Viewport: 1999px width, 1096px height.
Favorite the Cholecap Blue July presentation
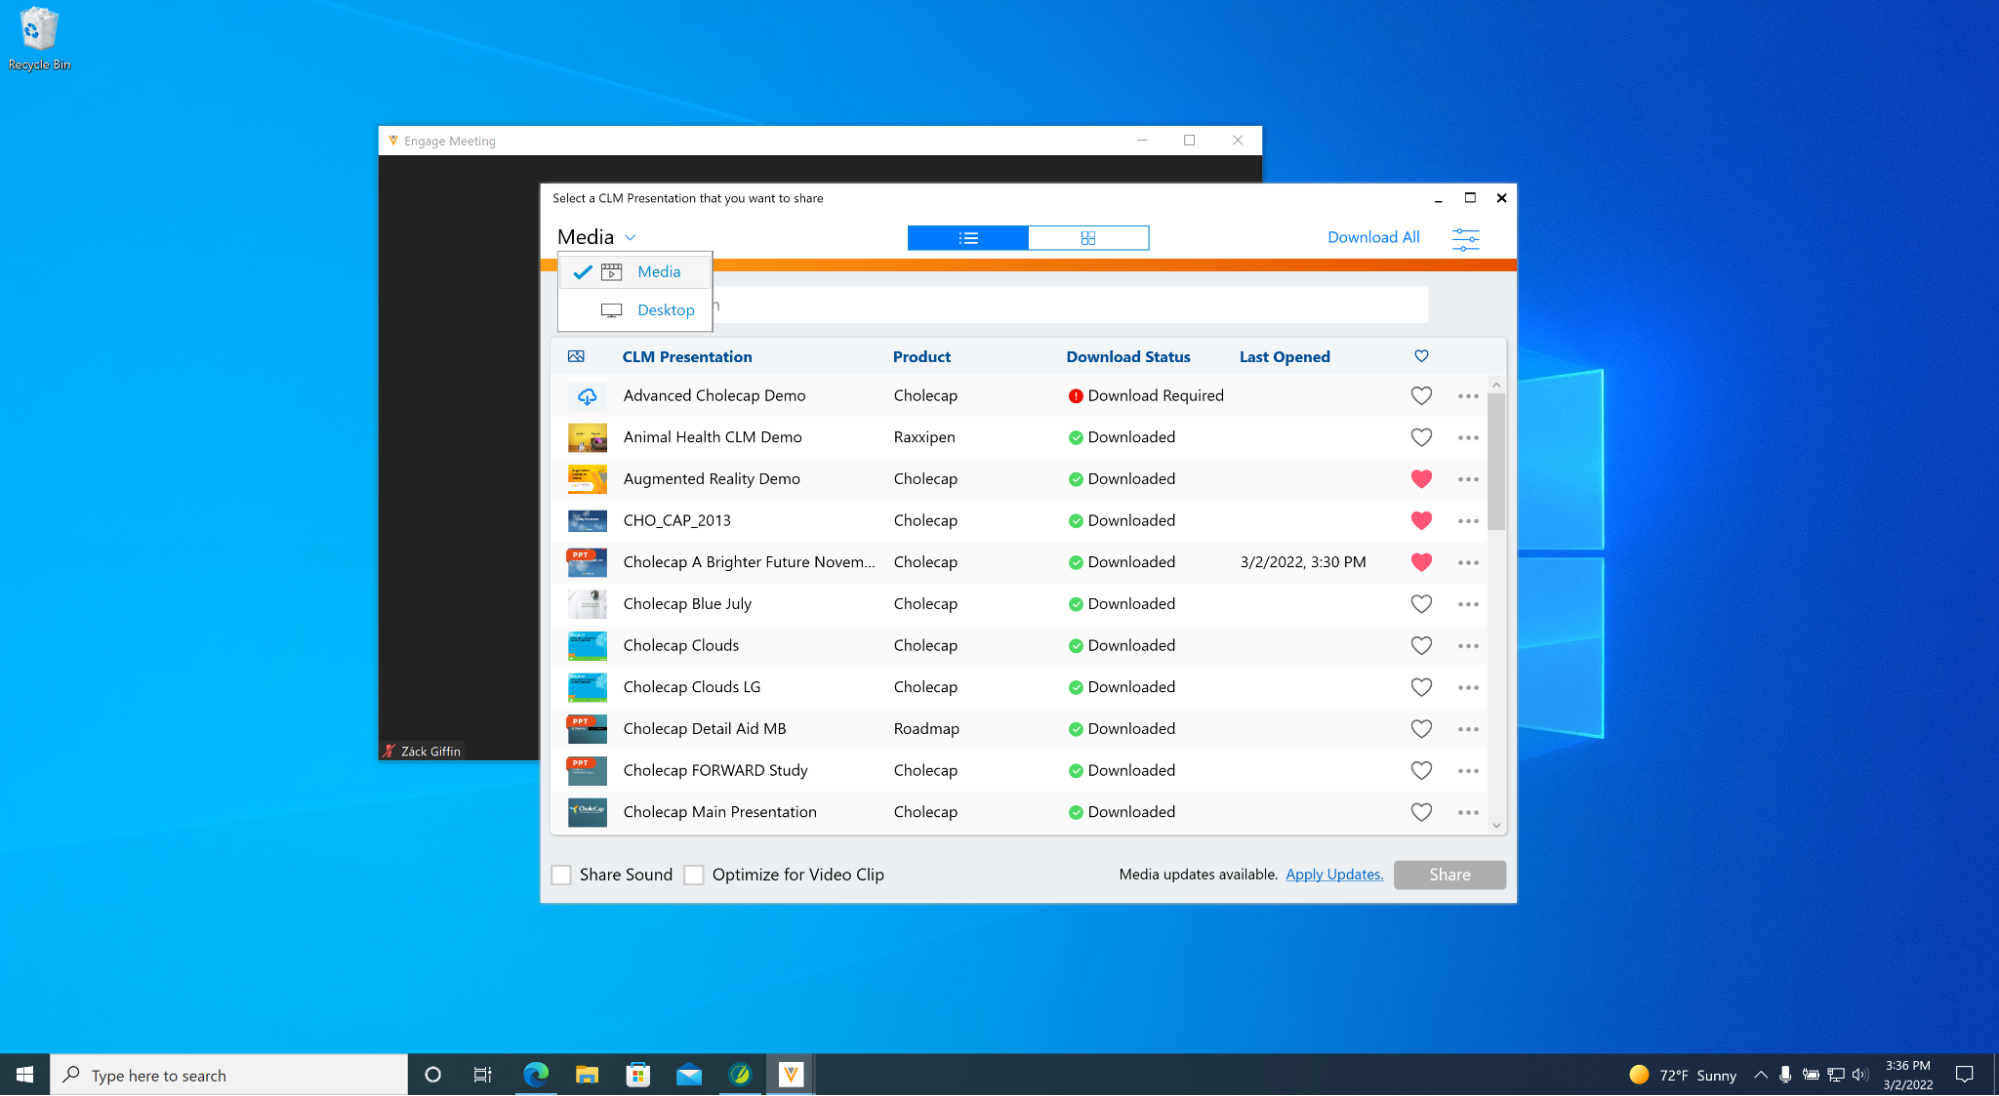click(x=1421, y=604)
